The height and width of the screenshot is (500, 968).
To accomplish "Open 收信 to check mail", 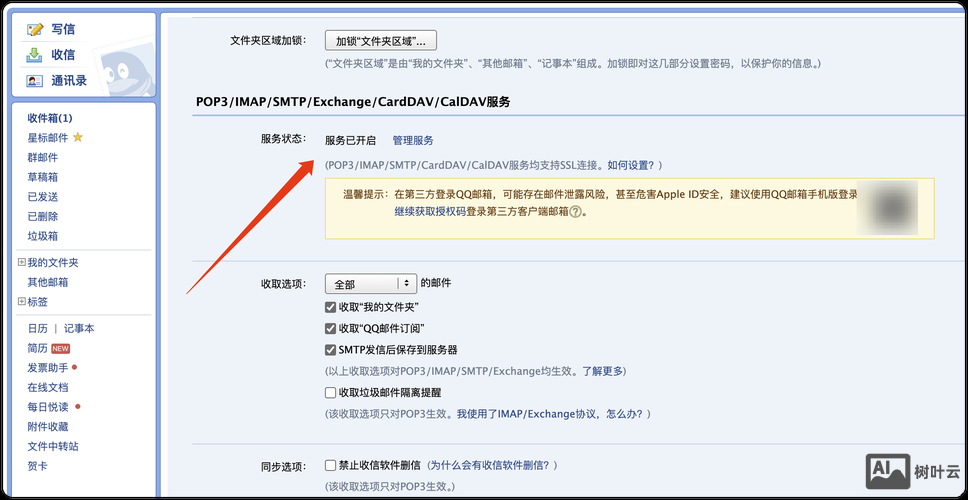I will [x=63, y=55].
